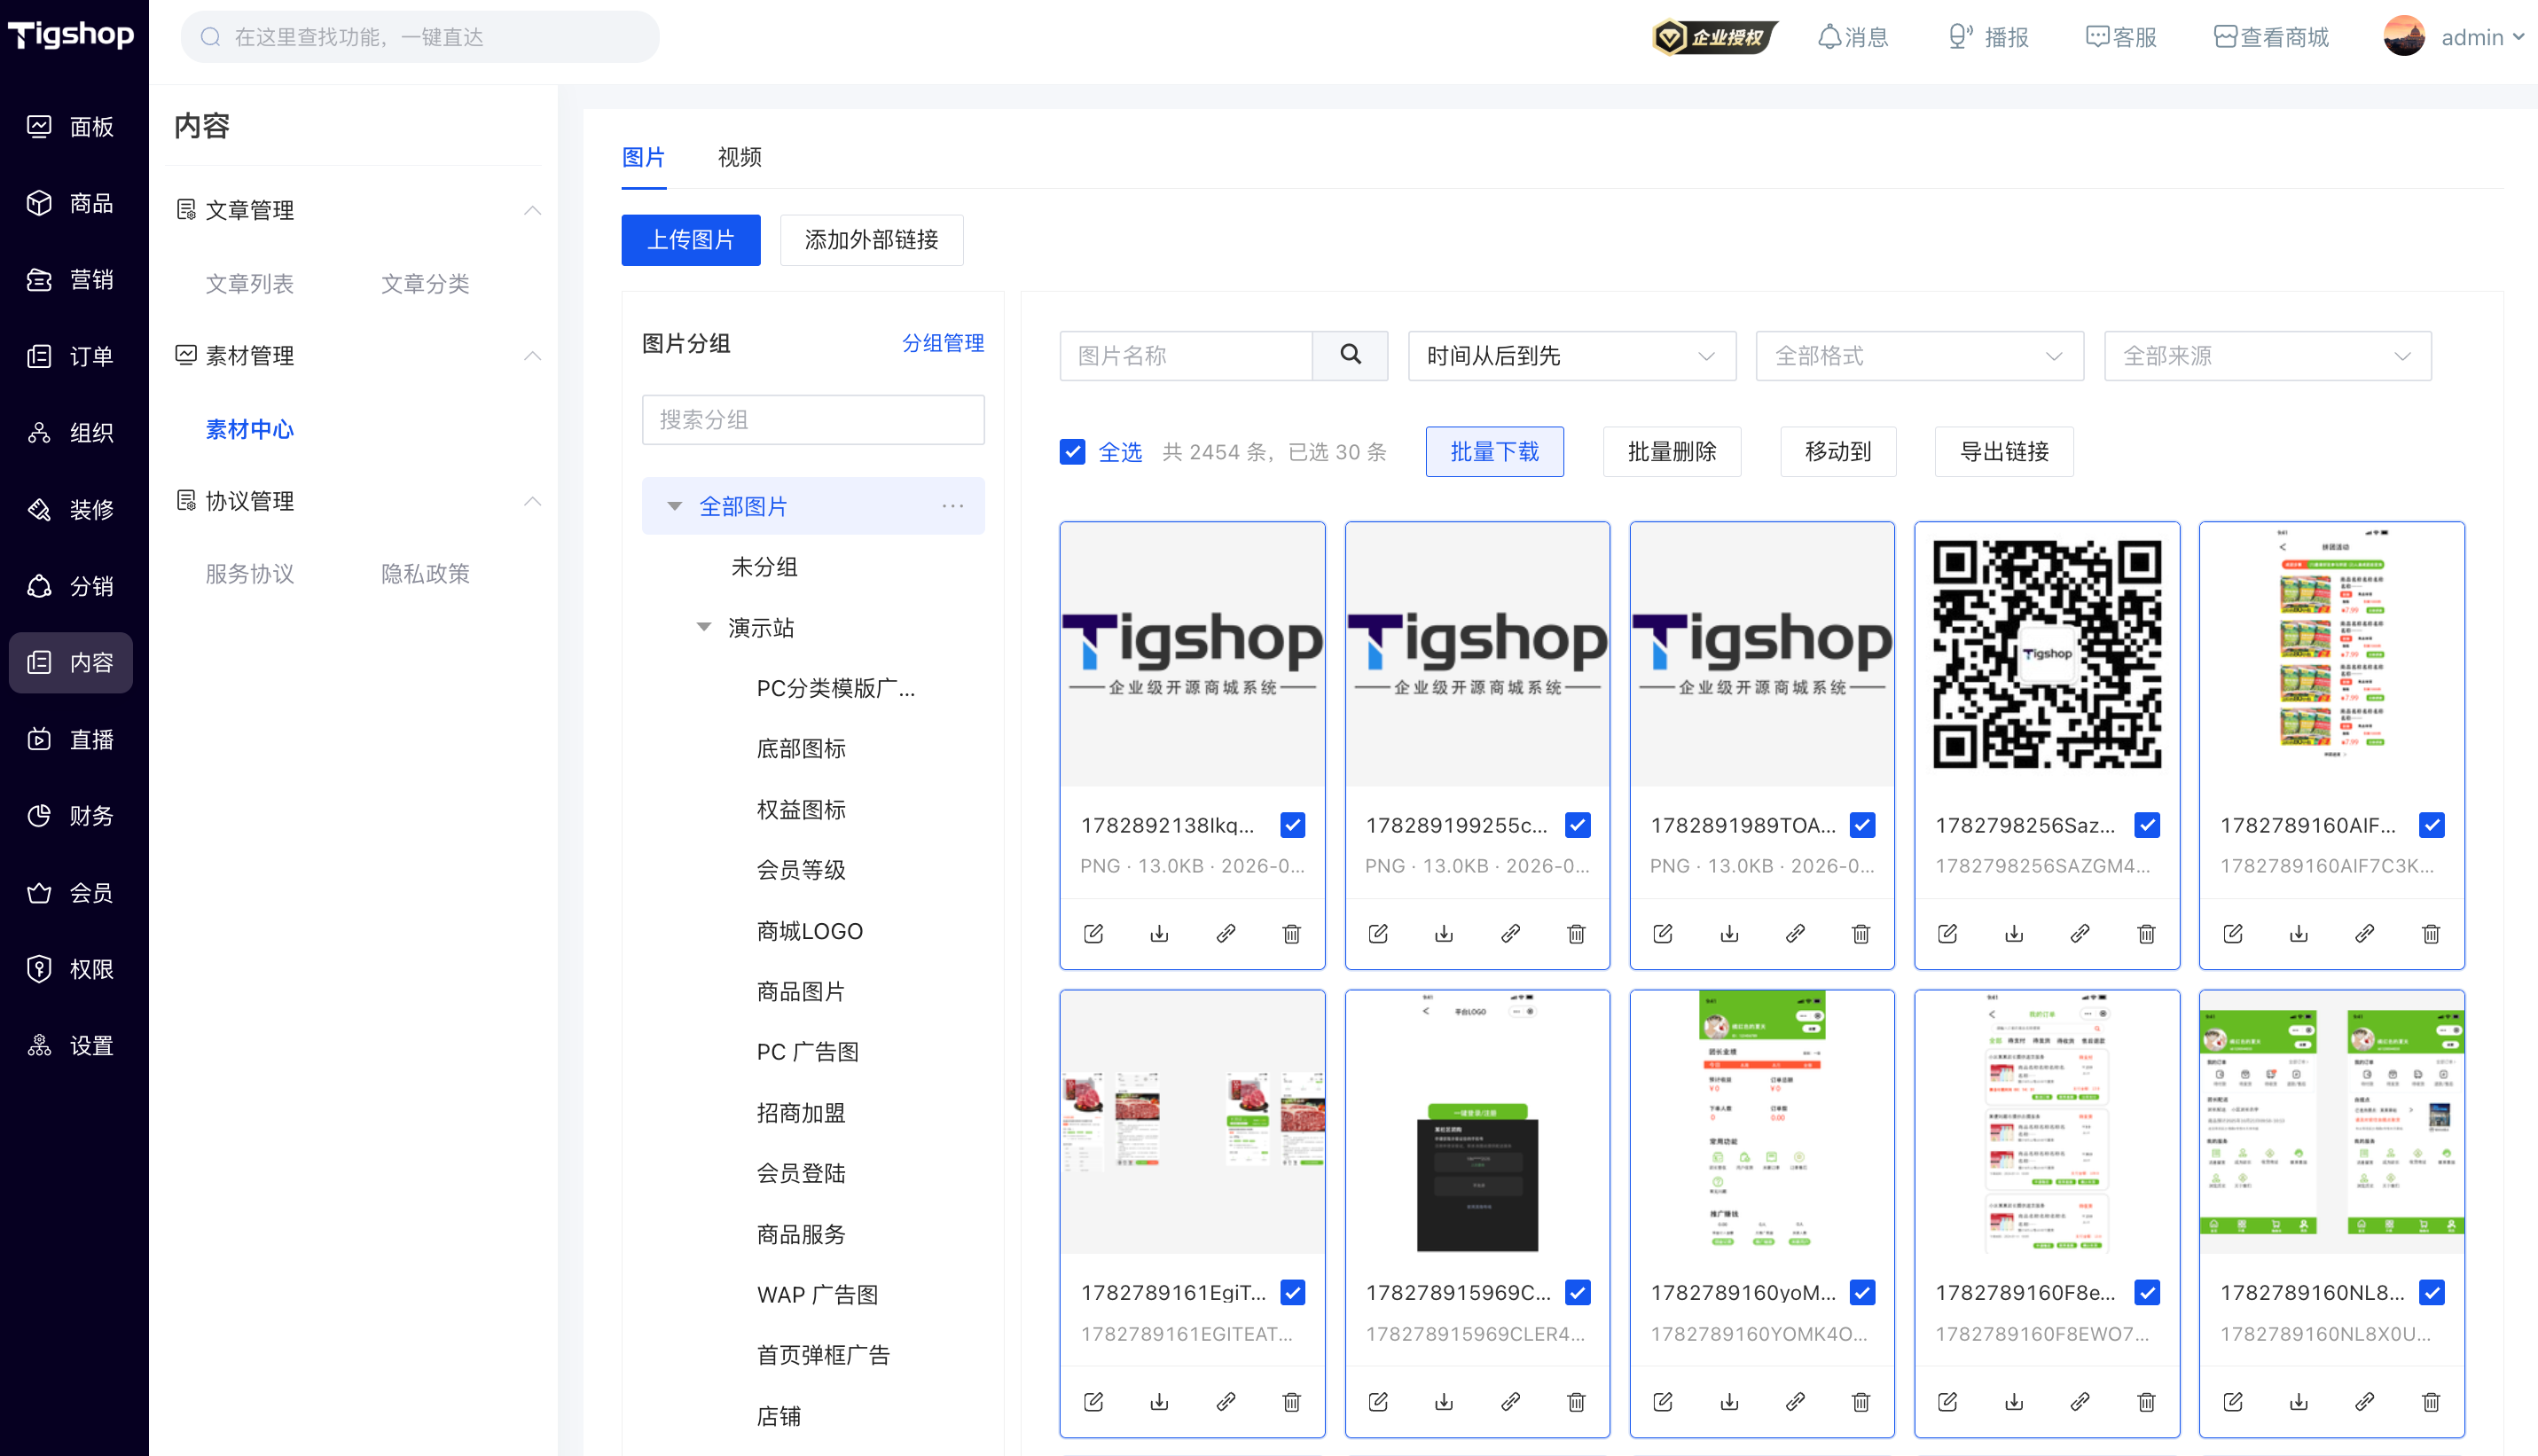Edit the image 178289199255c

click(x=1378, y=933)
